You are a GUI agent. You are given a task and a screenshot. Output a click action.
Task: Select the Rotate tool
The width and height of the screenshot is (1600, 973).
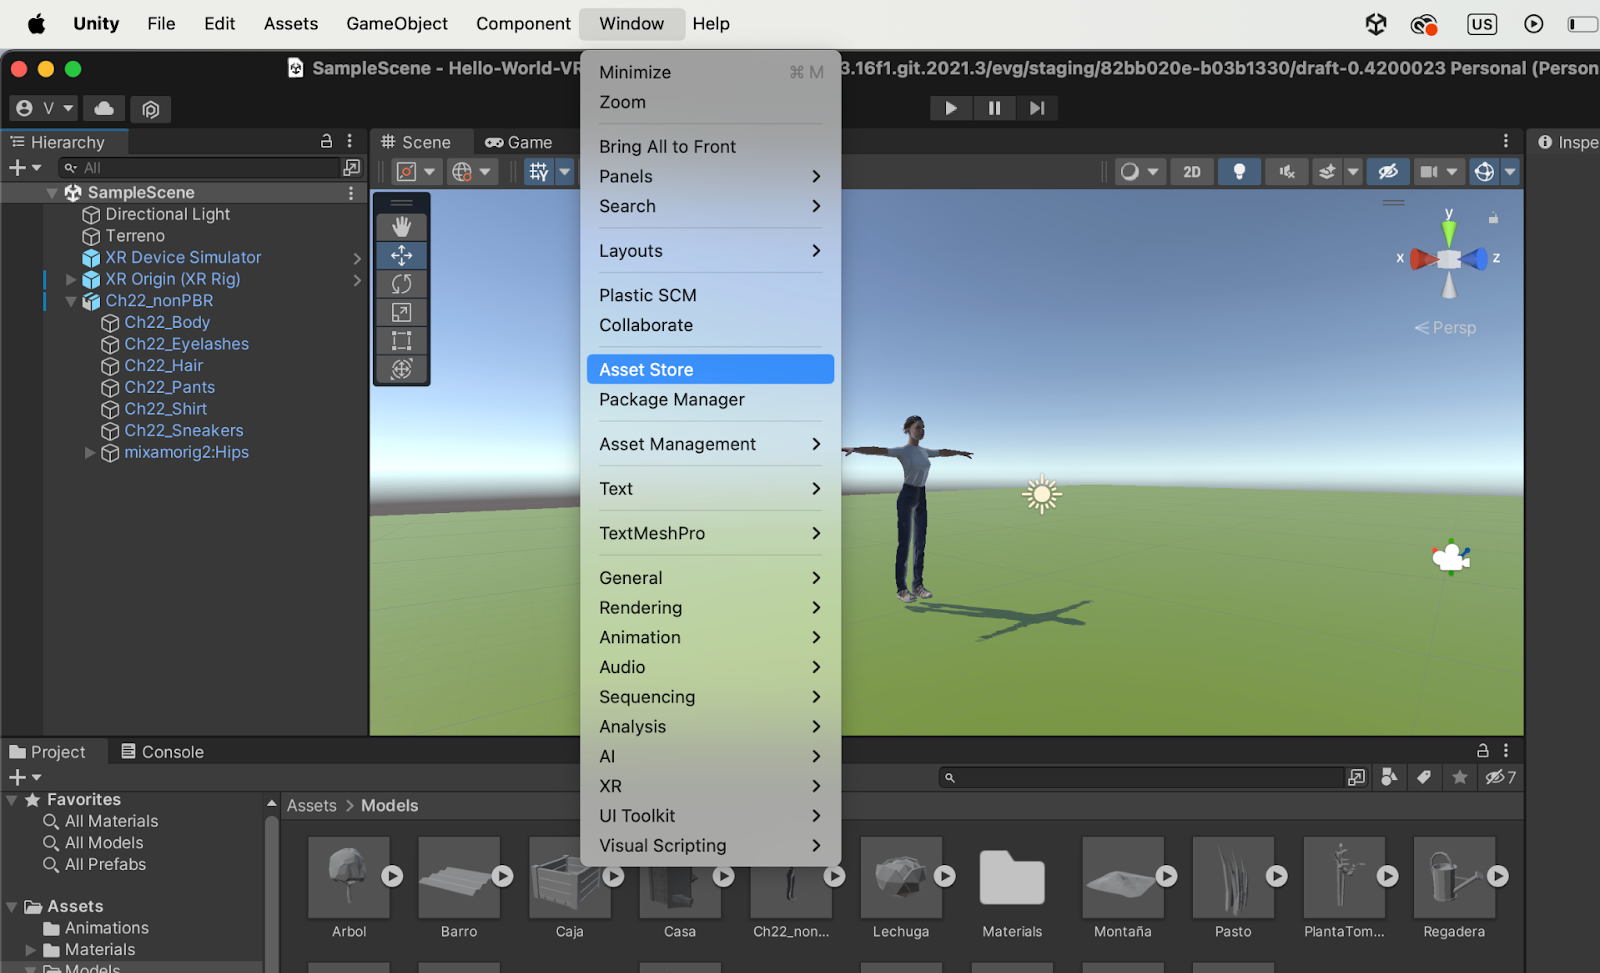pyautogui.click(x=402, y=284)
